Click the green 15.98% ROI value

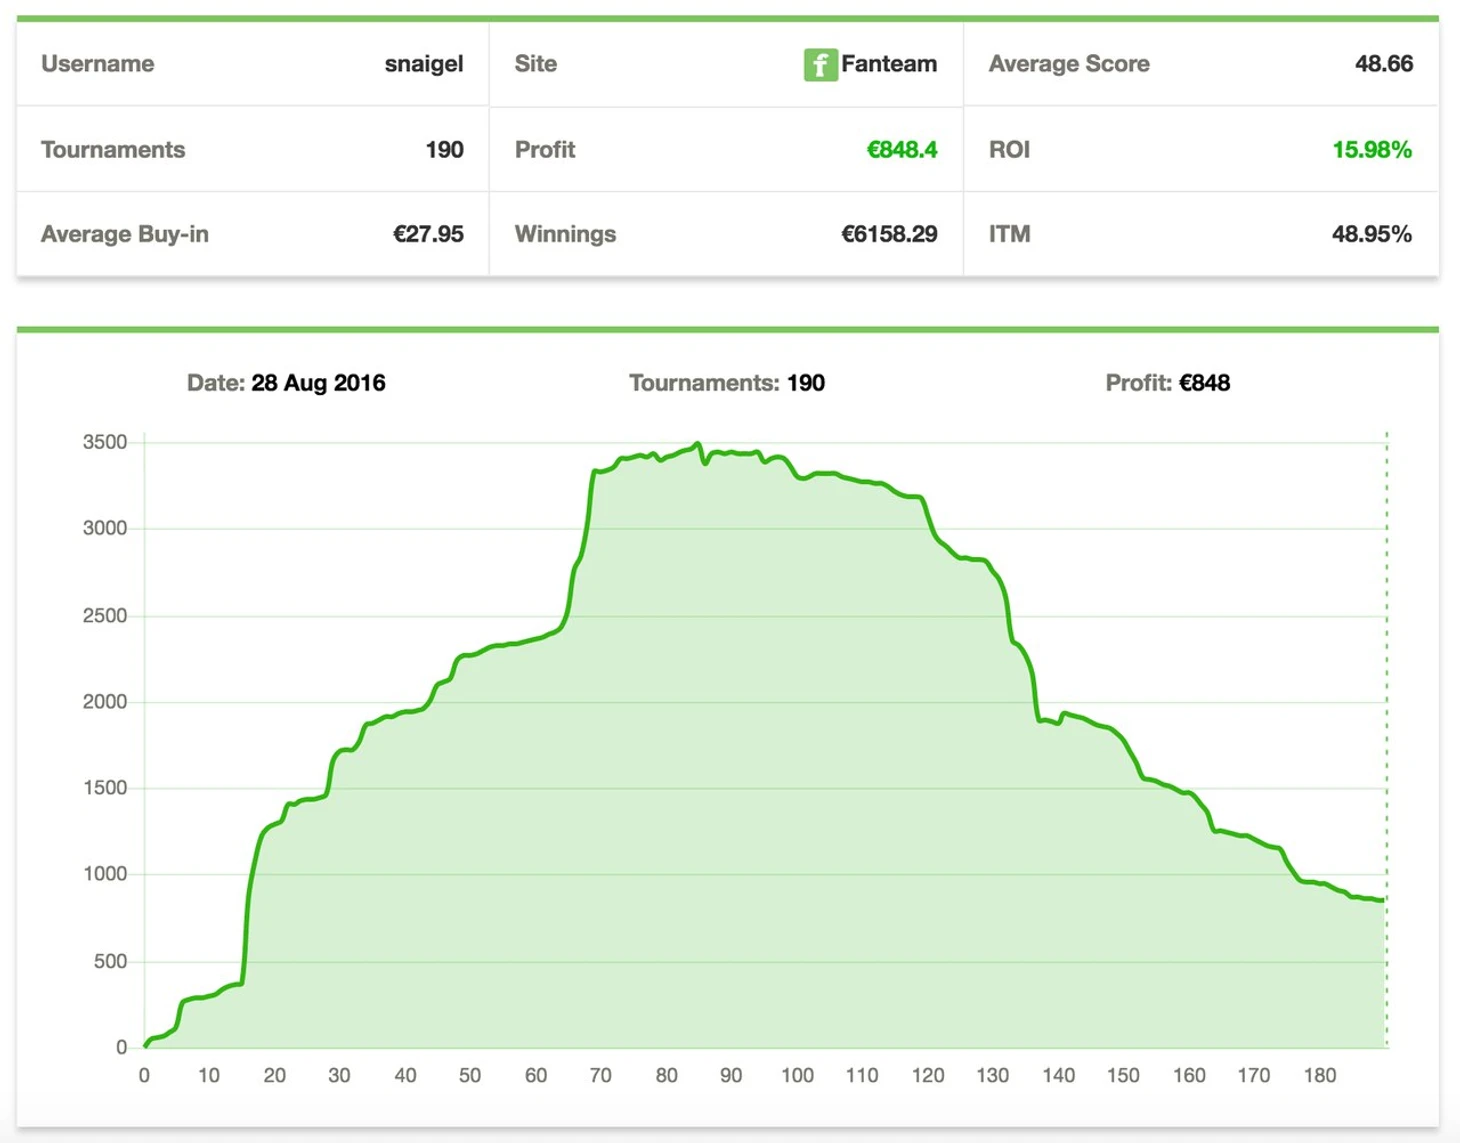1371,150
